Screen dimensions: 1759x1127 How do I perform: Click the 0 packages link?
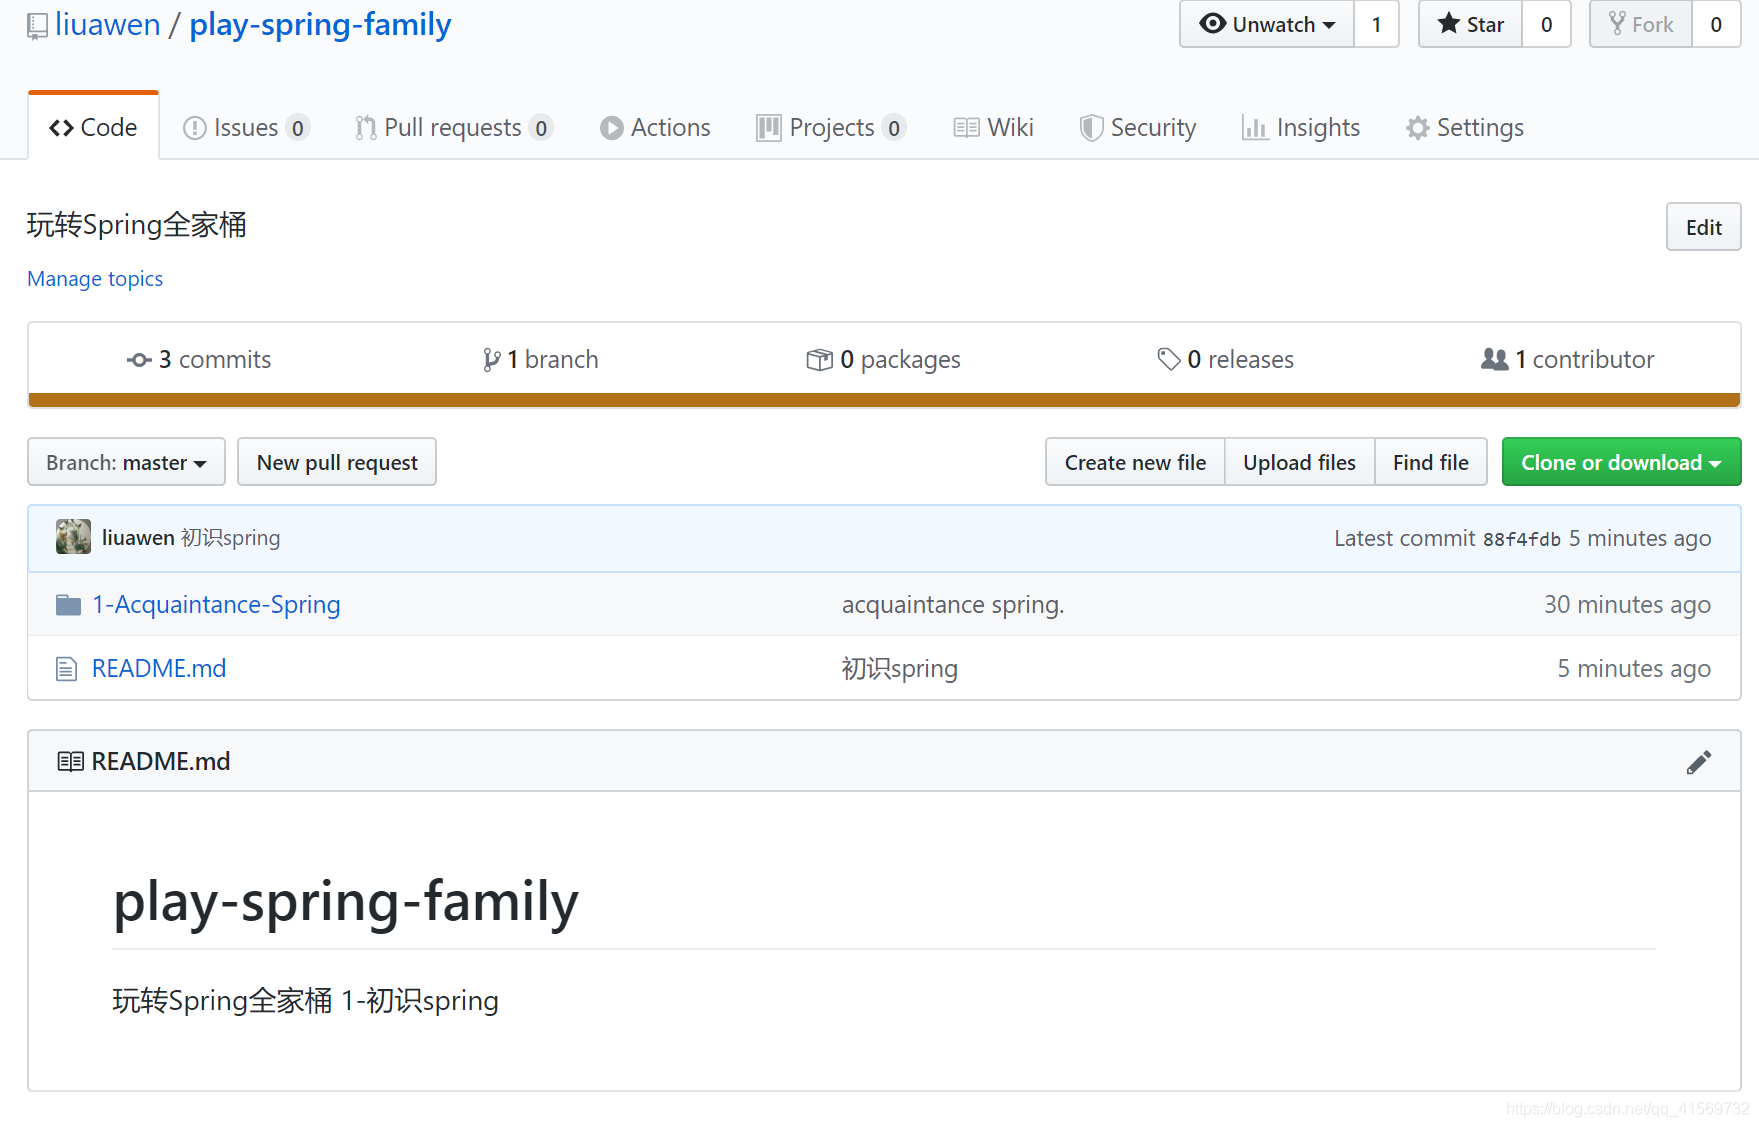pos(884,360)
